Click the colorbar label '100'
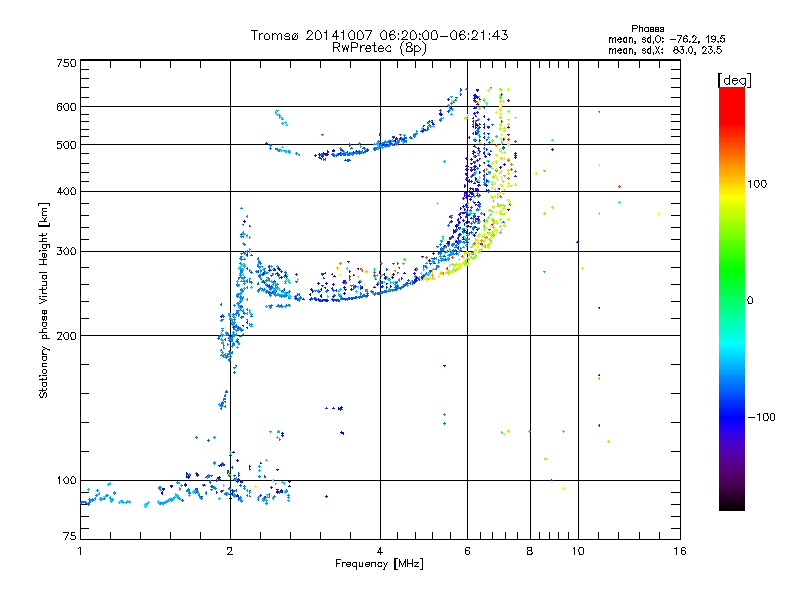The width and height of the screenshot is (800, 600). [757, 184]
